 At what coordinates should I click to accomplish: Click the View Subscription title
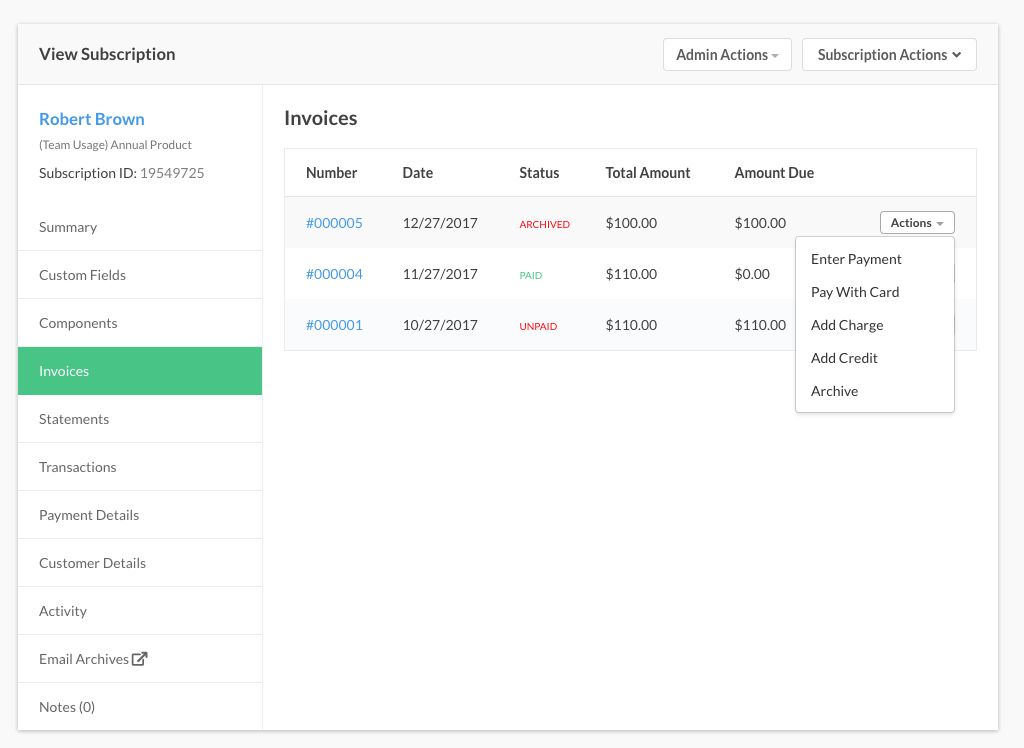click(107, 54)
